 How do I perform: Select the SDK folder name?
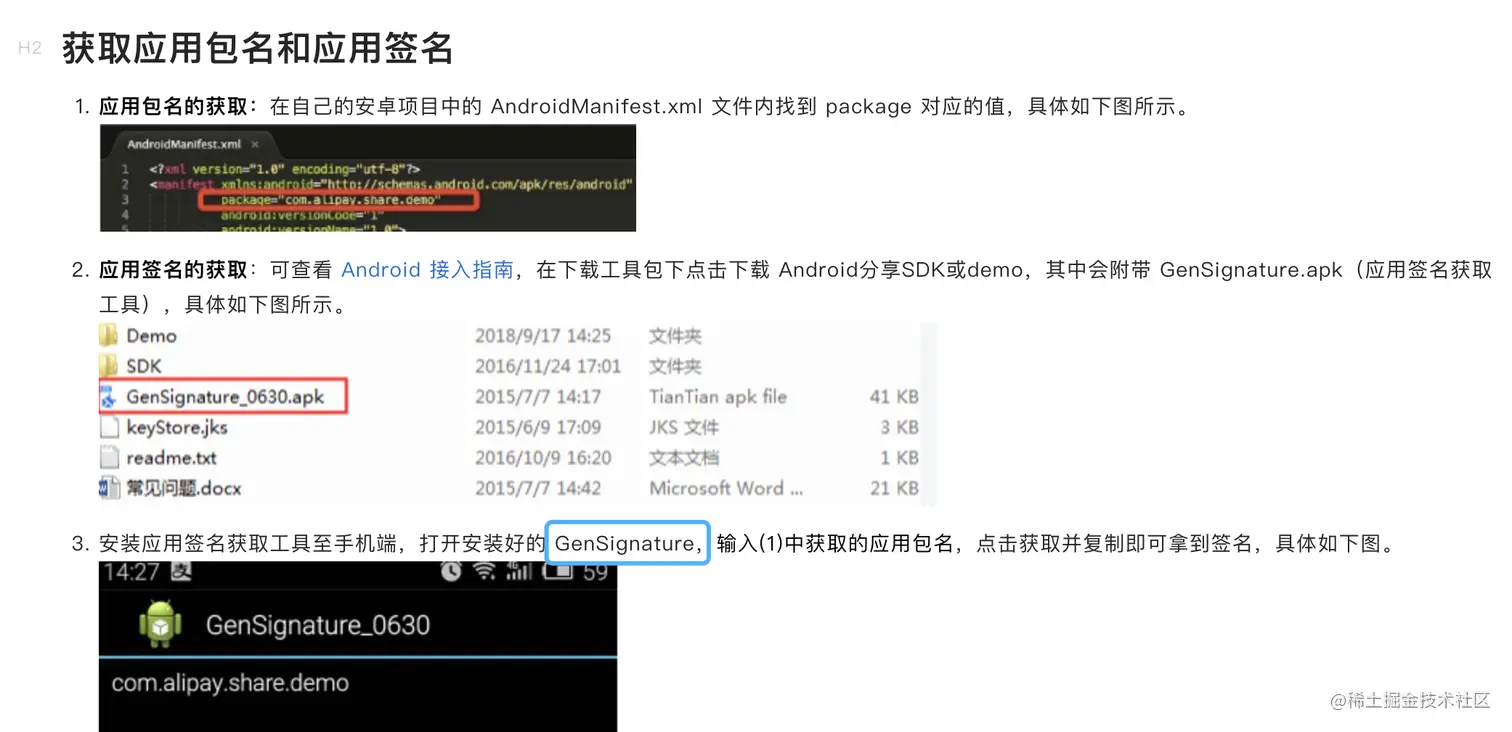click(143, 366)
